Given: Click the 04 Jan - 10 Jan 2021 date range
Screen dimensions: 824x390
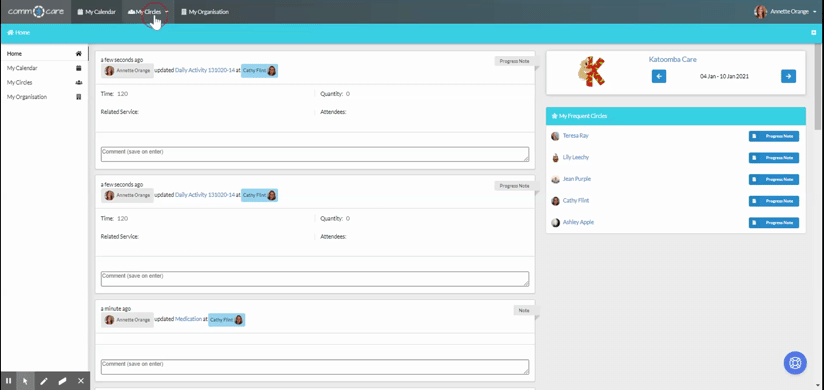Looking at the screenshot, I should pos(724,76).
